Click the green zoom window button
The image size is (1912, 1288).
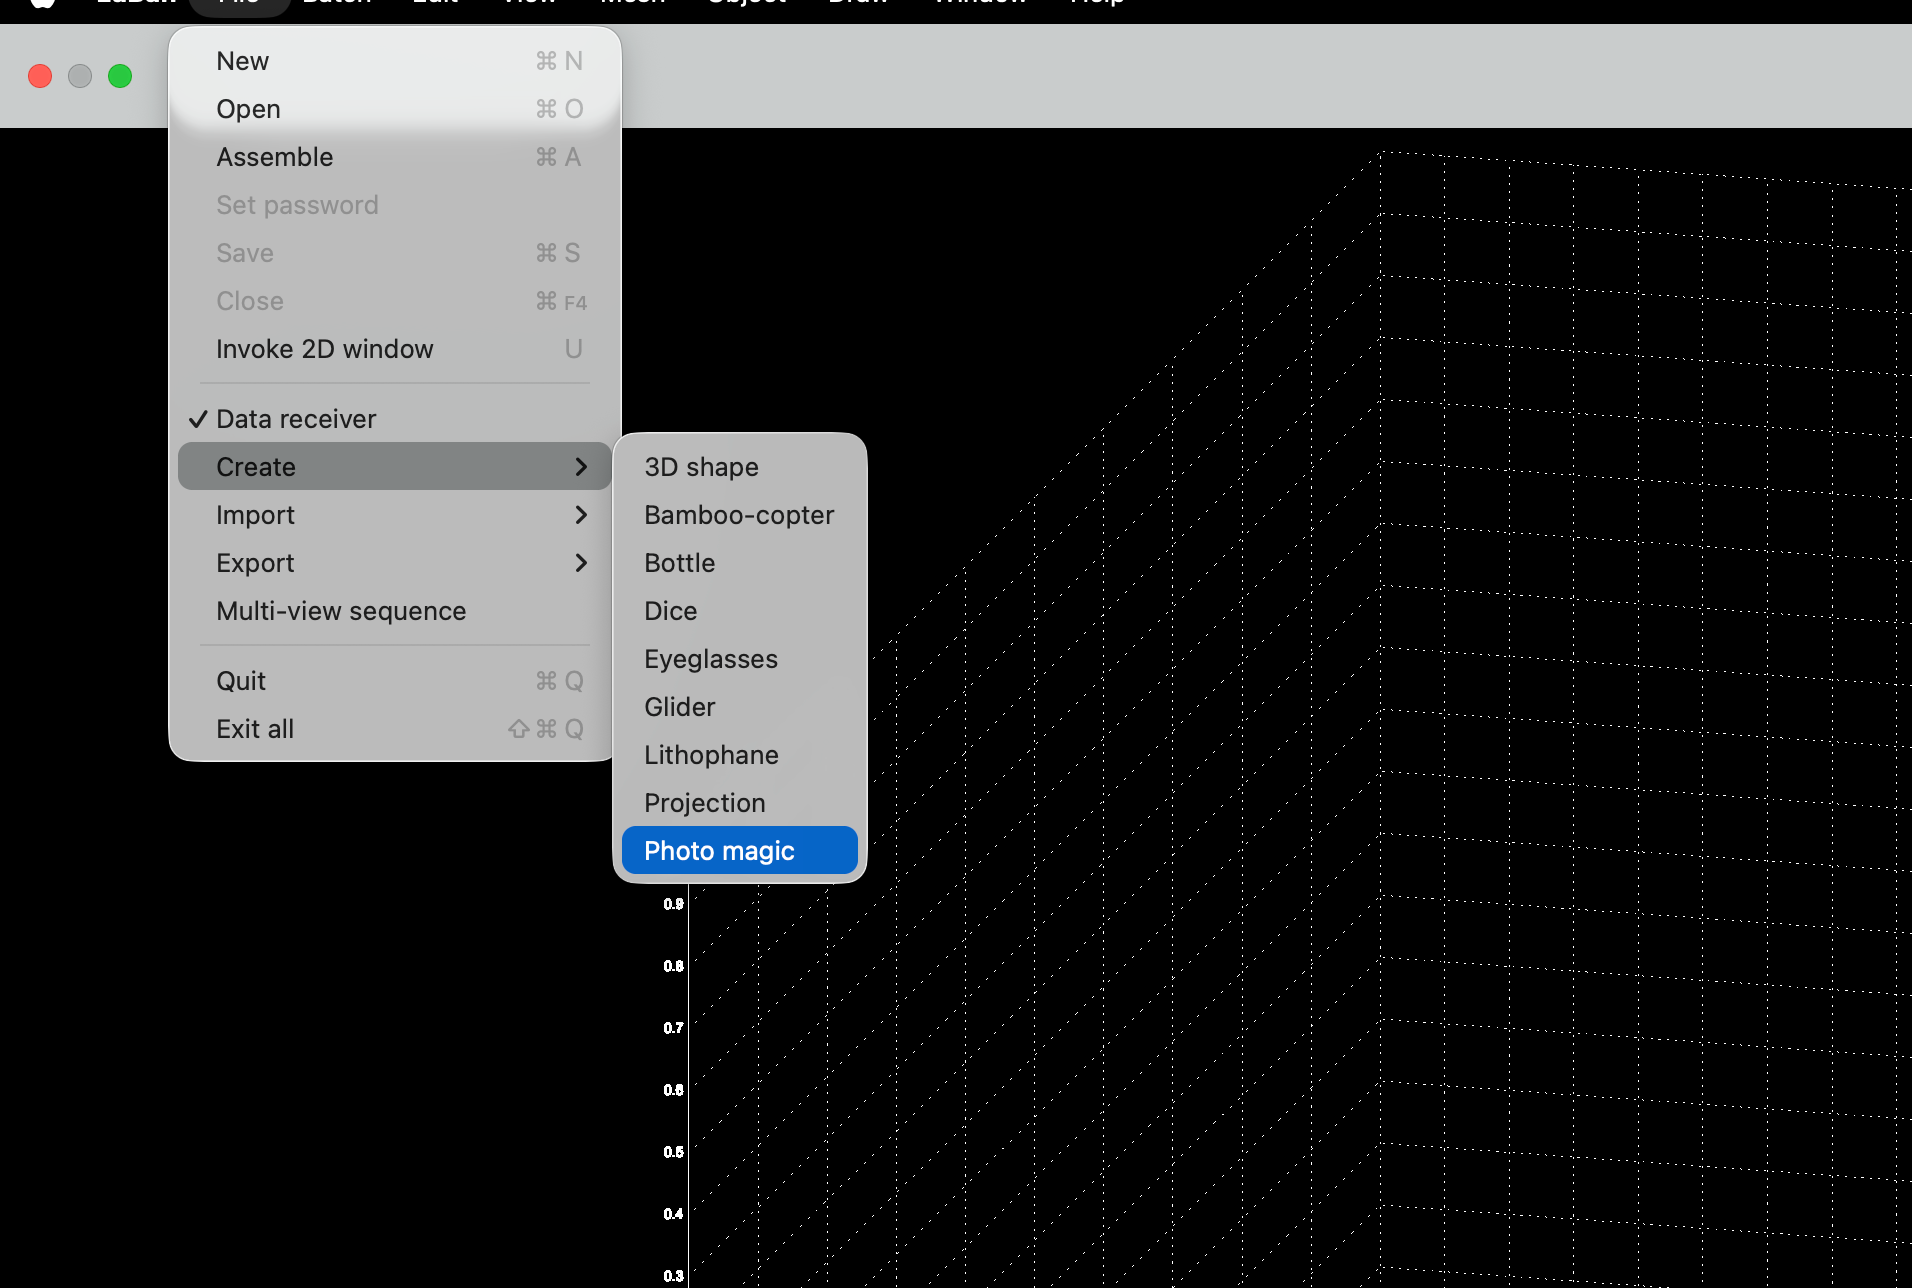[120, 76]
